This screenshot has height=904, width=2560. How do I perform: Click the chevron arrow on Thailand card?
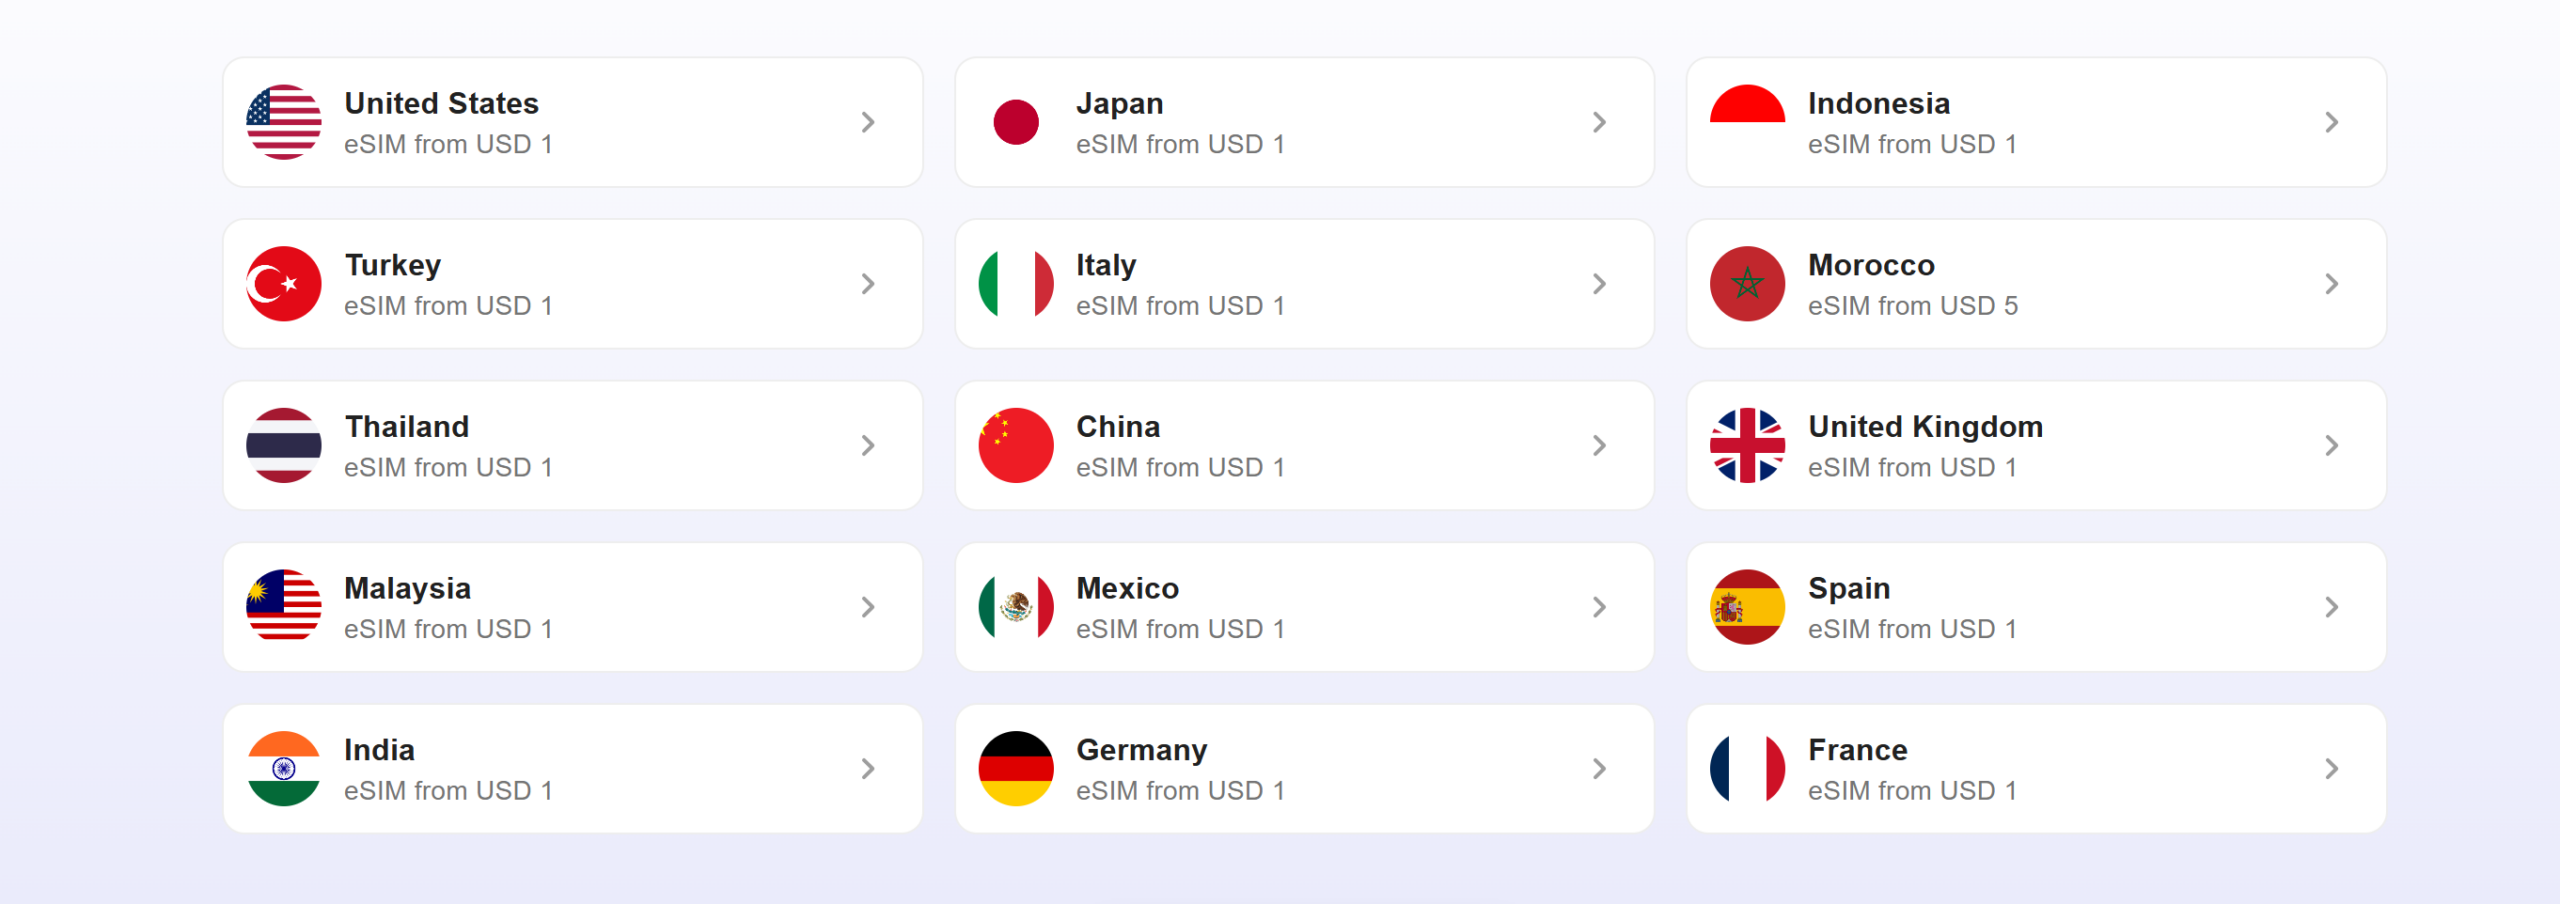(867, 445)
